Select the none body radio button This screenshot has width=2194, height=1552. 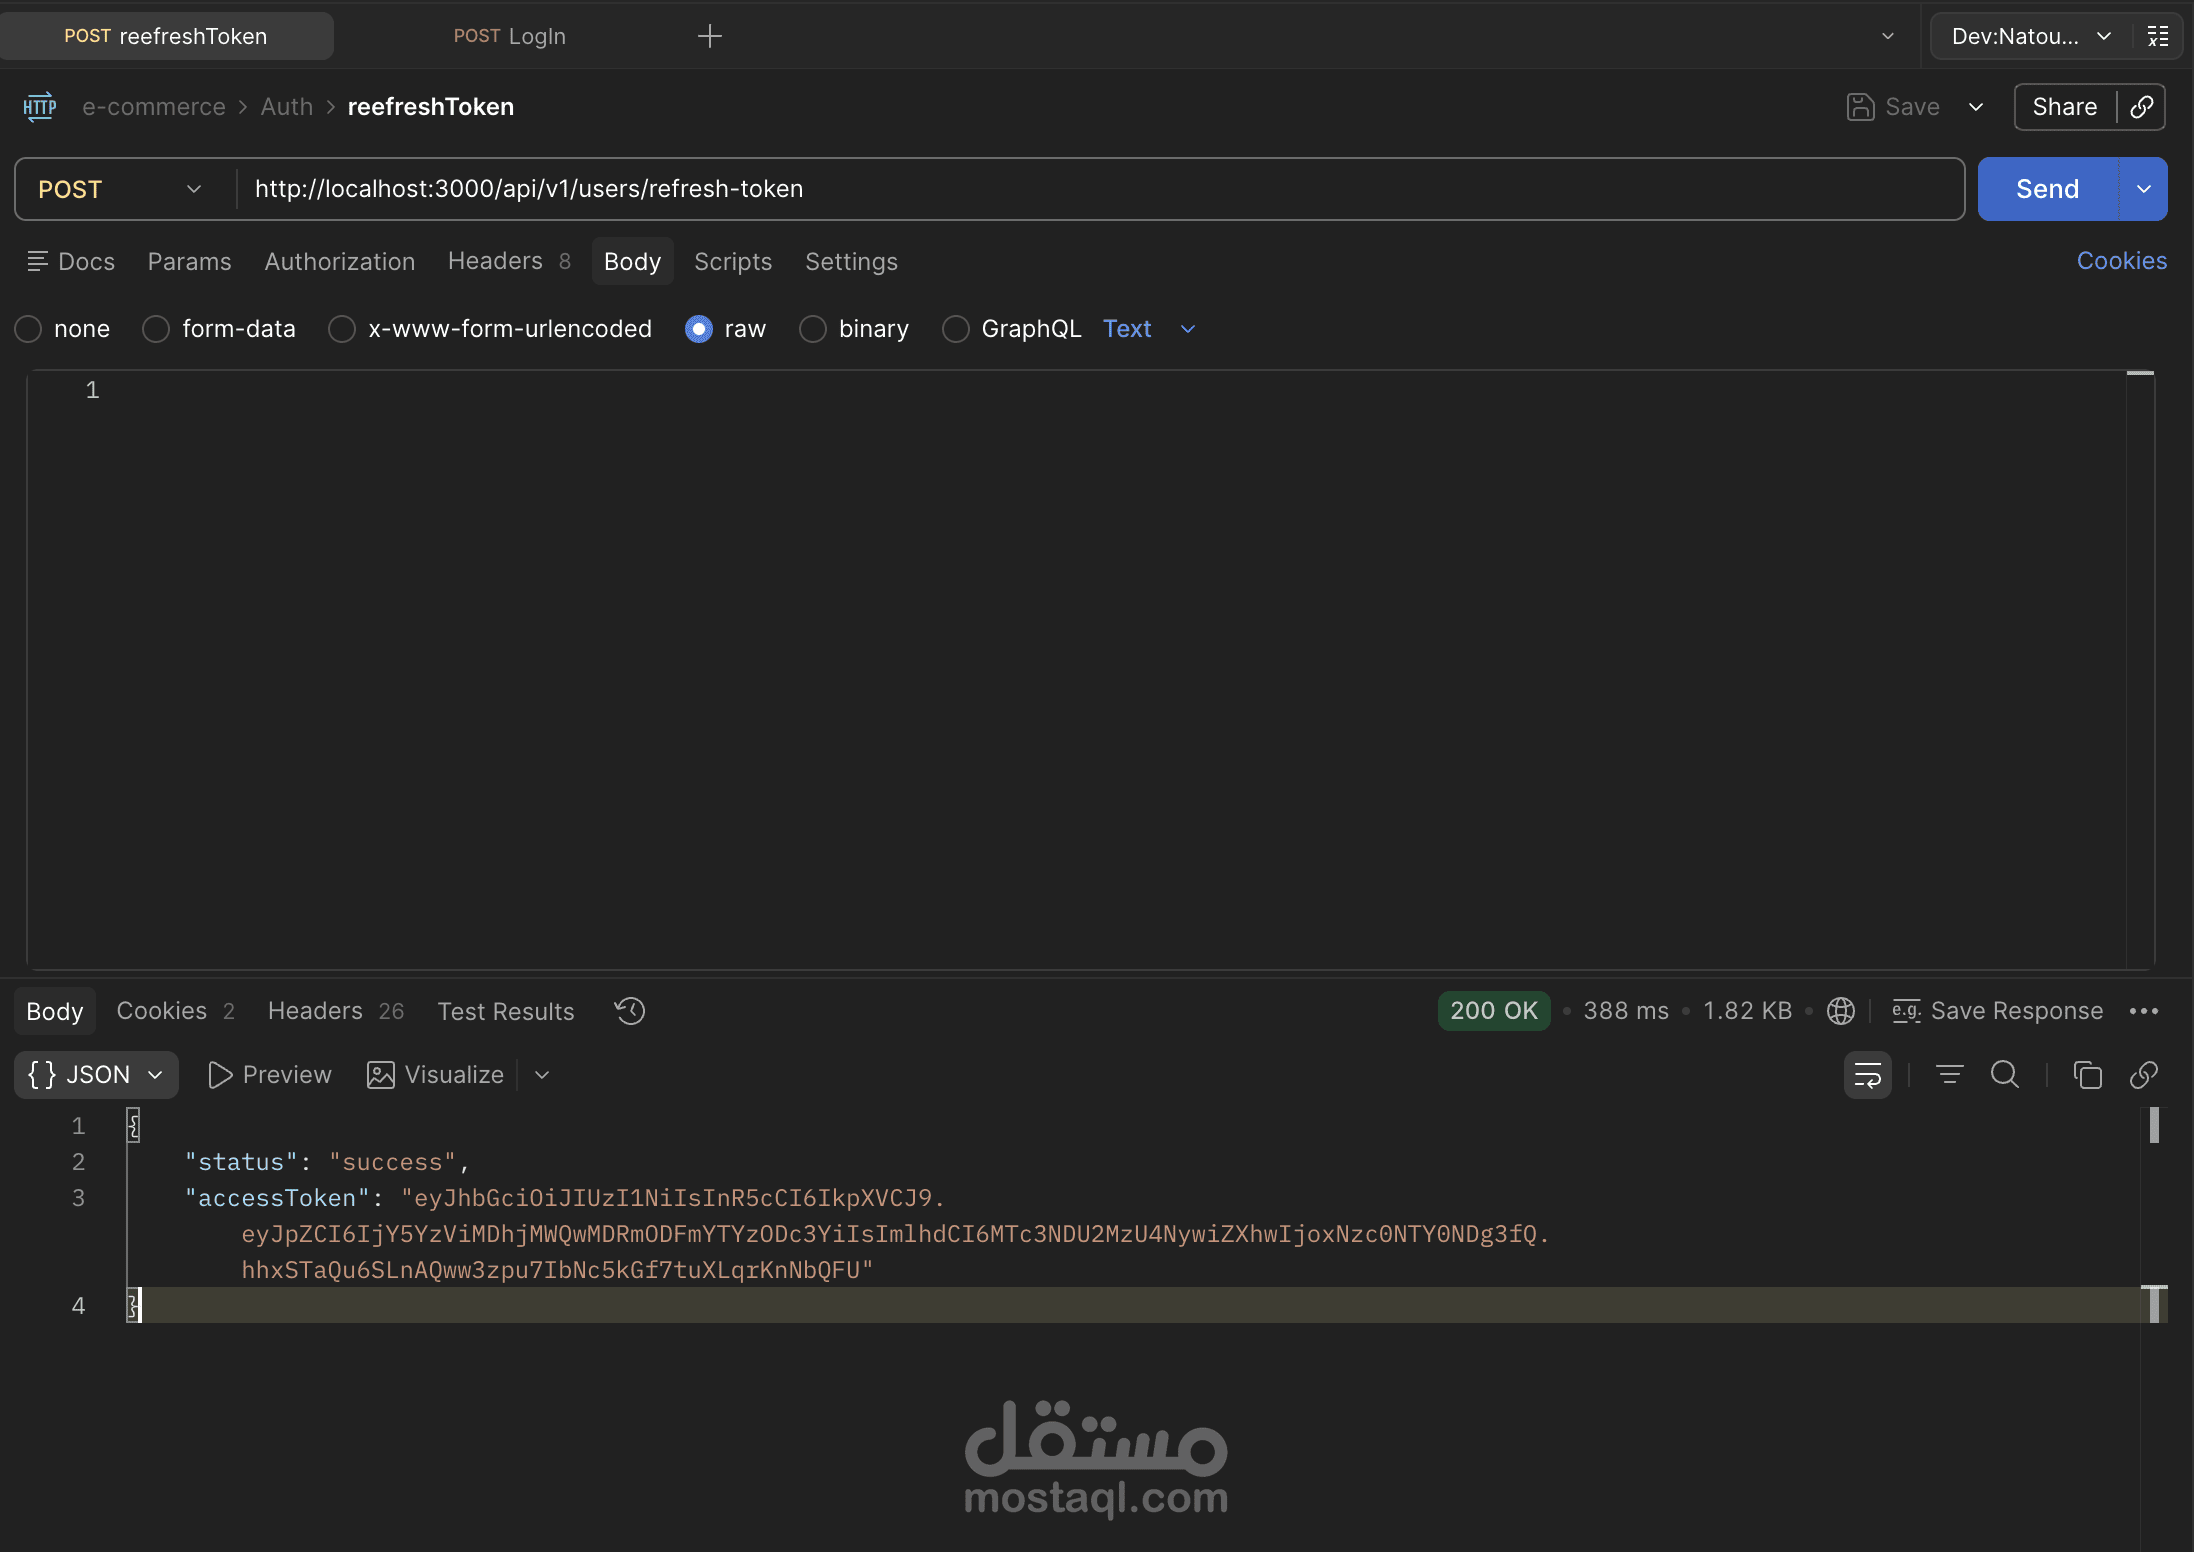click(x=28, y=329)
